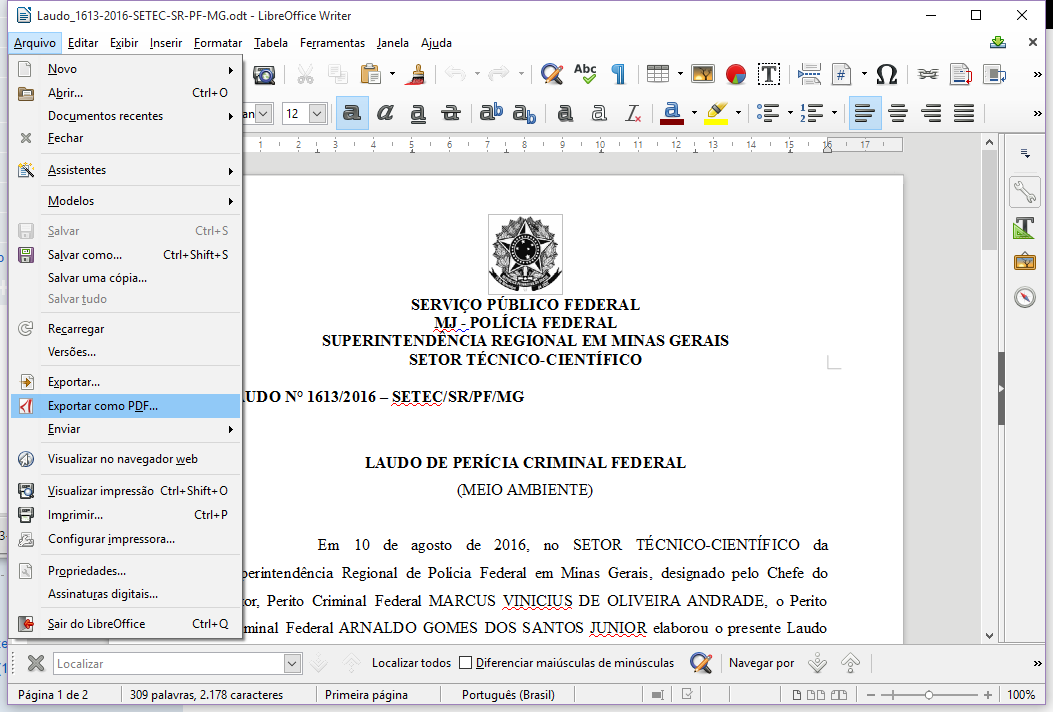Open the Editar menu
This screenshot has height=712, width=1053.
83,43
